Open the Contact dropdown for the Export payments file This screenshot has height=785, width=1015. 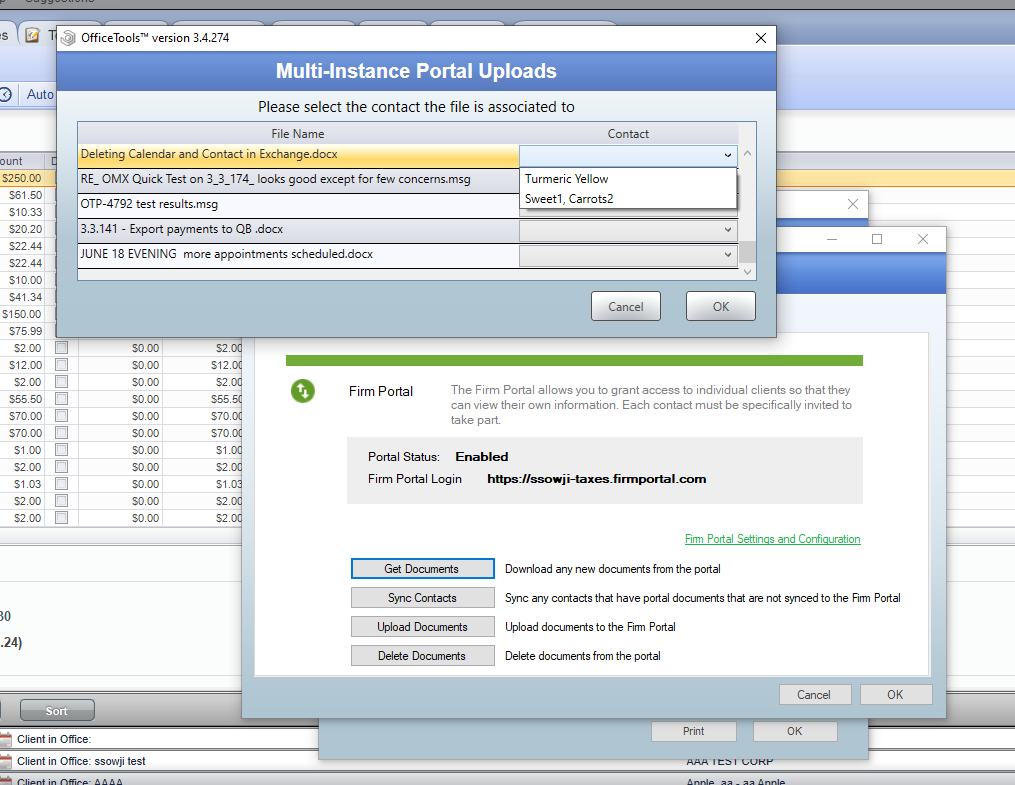728,229
